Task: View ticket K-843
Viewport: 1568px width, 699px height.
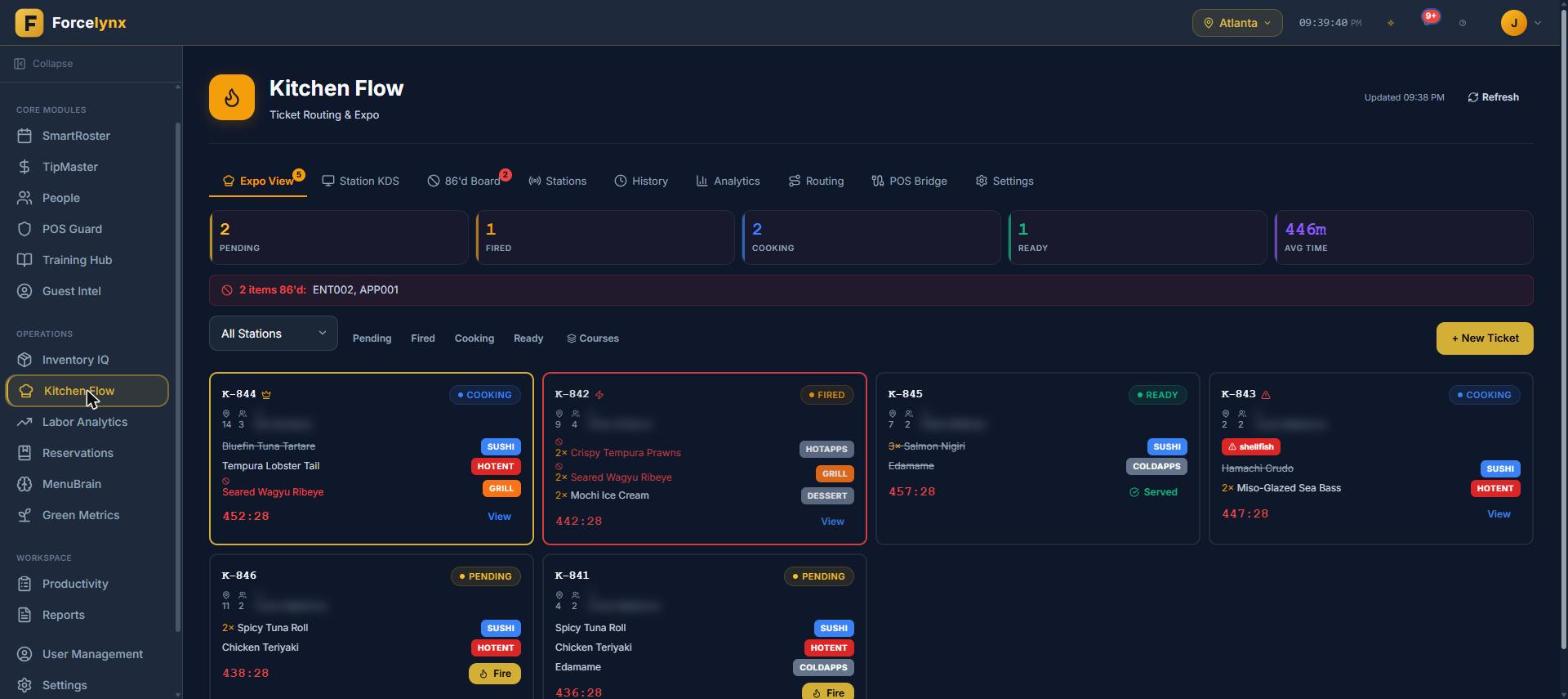Action: click(1498, 514)
